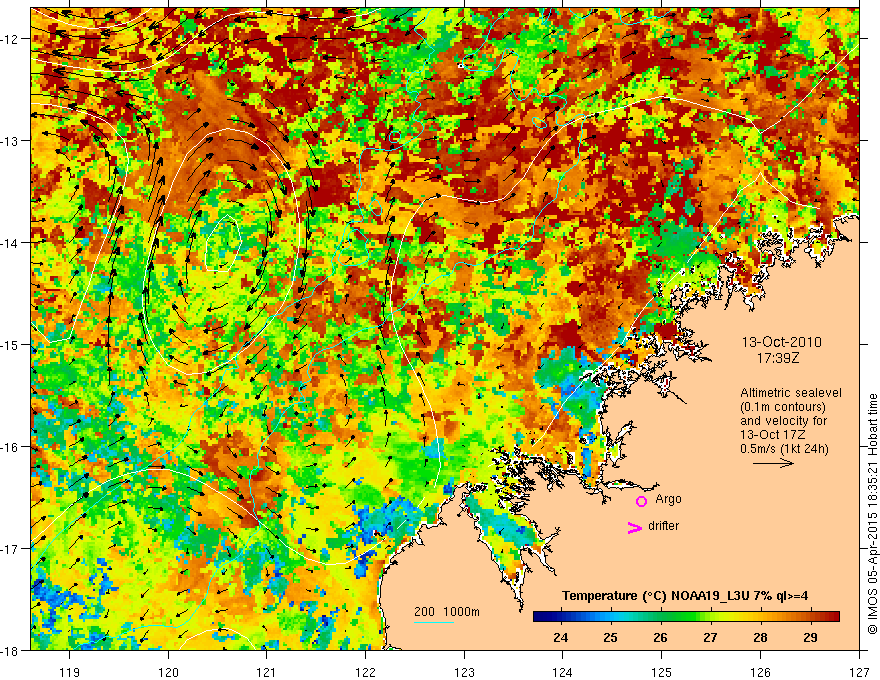The image size is (880, 680).
Task: Click the '13-Oct-2010' date text
Action: point(782,342)
